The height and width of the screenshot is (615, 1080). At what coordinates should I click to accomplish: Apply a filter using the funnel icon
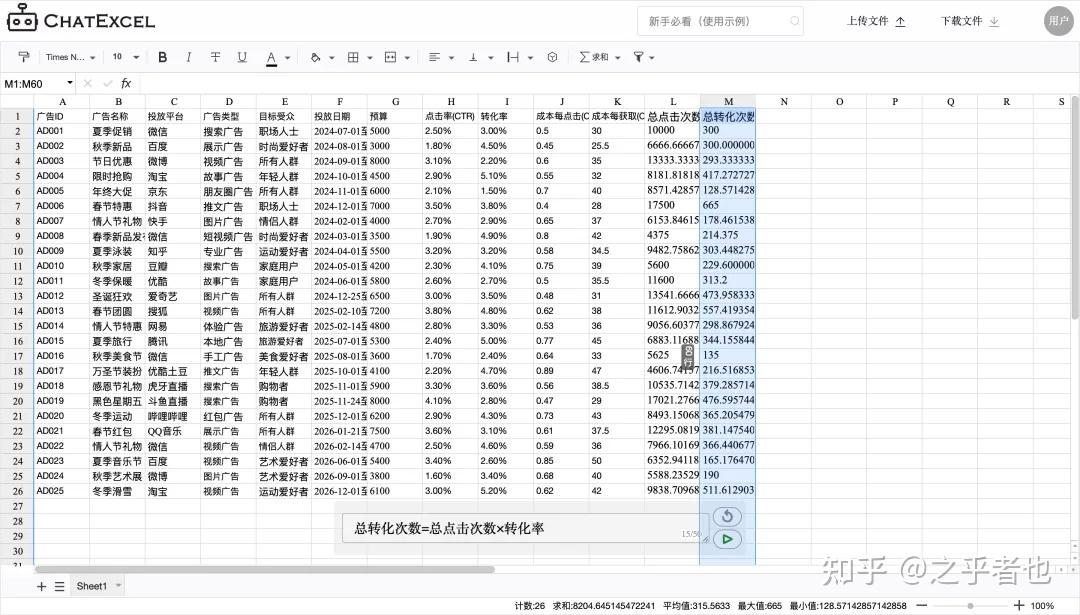(637, 57)
